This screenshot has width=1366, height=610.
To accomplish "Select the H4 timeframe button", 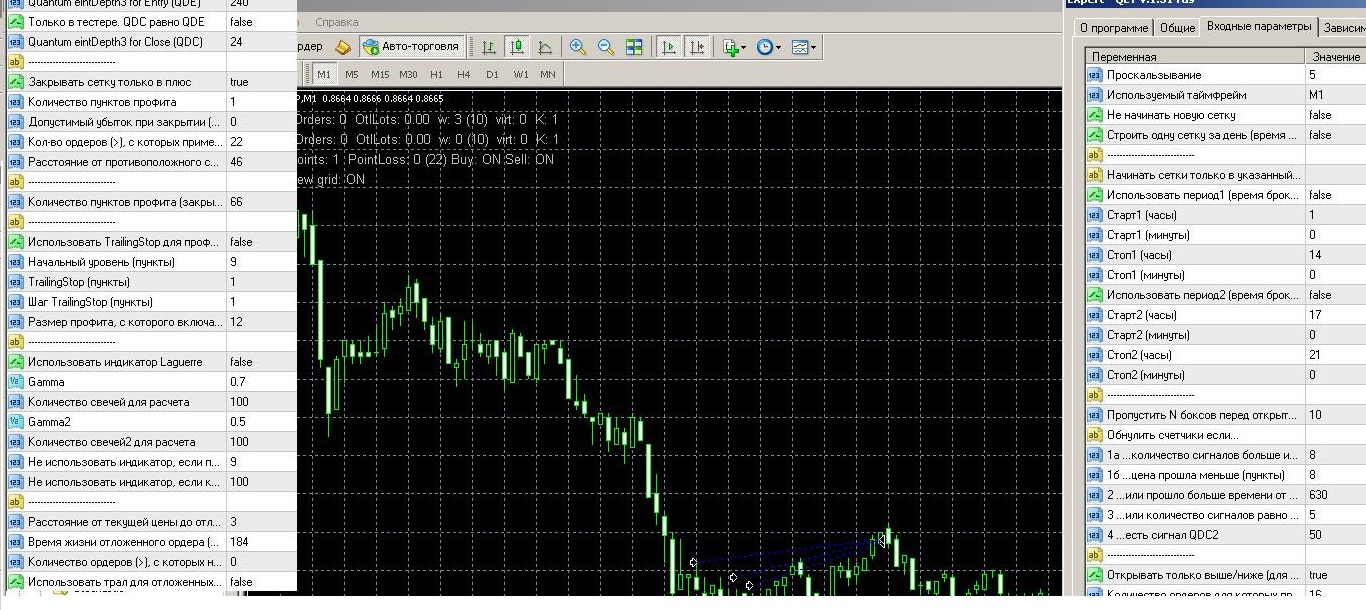I will tap(464, 74).
